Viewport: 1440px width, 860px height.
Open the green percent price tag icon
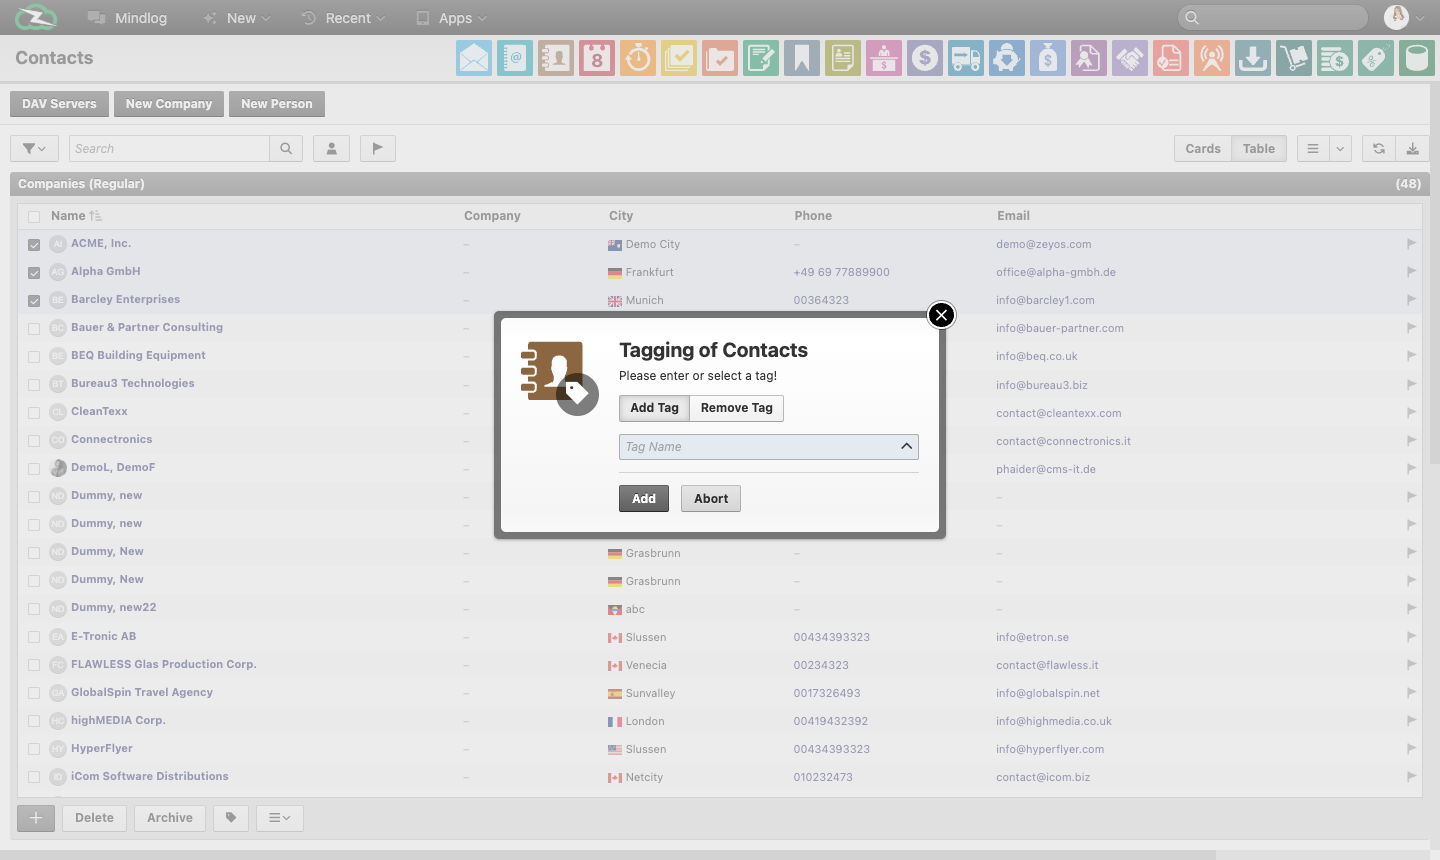[1376, 58]
